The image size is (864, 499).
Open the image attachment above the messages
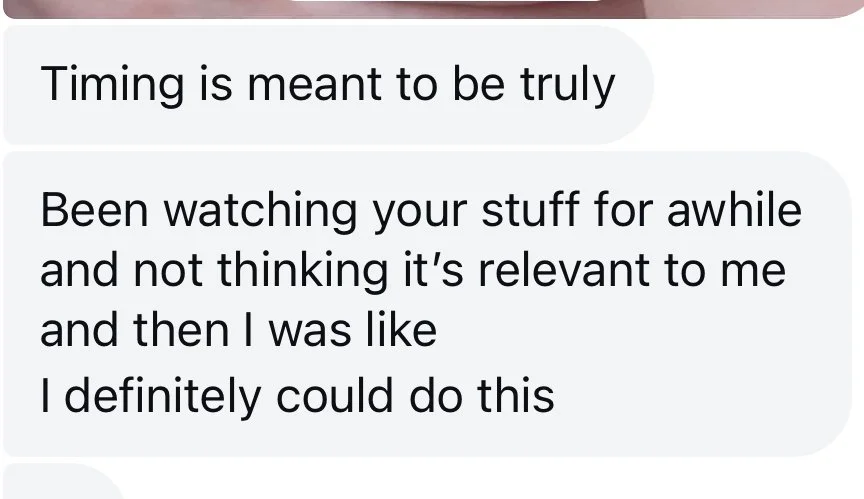(x=430, y=9)
